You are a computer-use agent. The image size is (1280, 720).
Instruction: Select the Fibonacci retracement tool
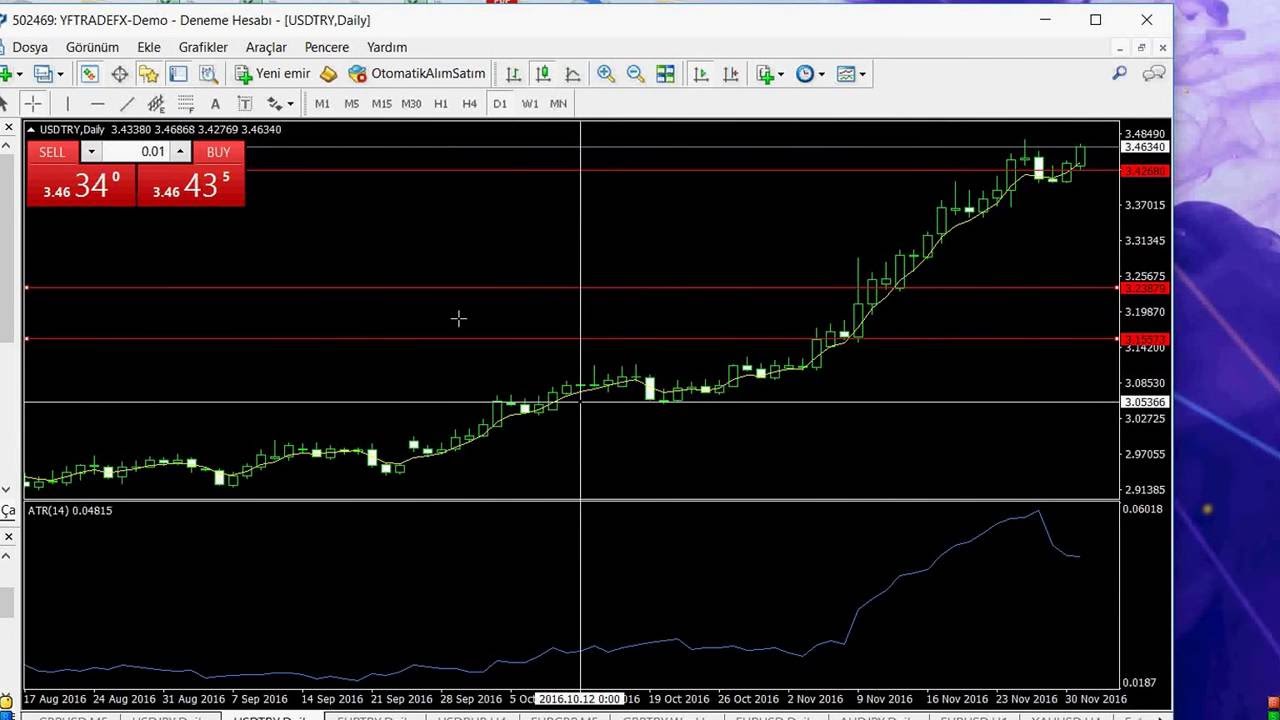(185, 104)
